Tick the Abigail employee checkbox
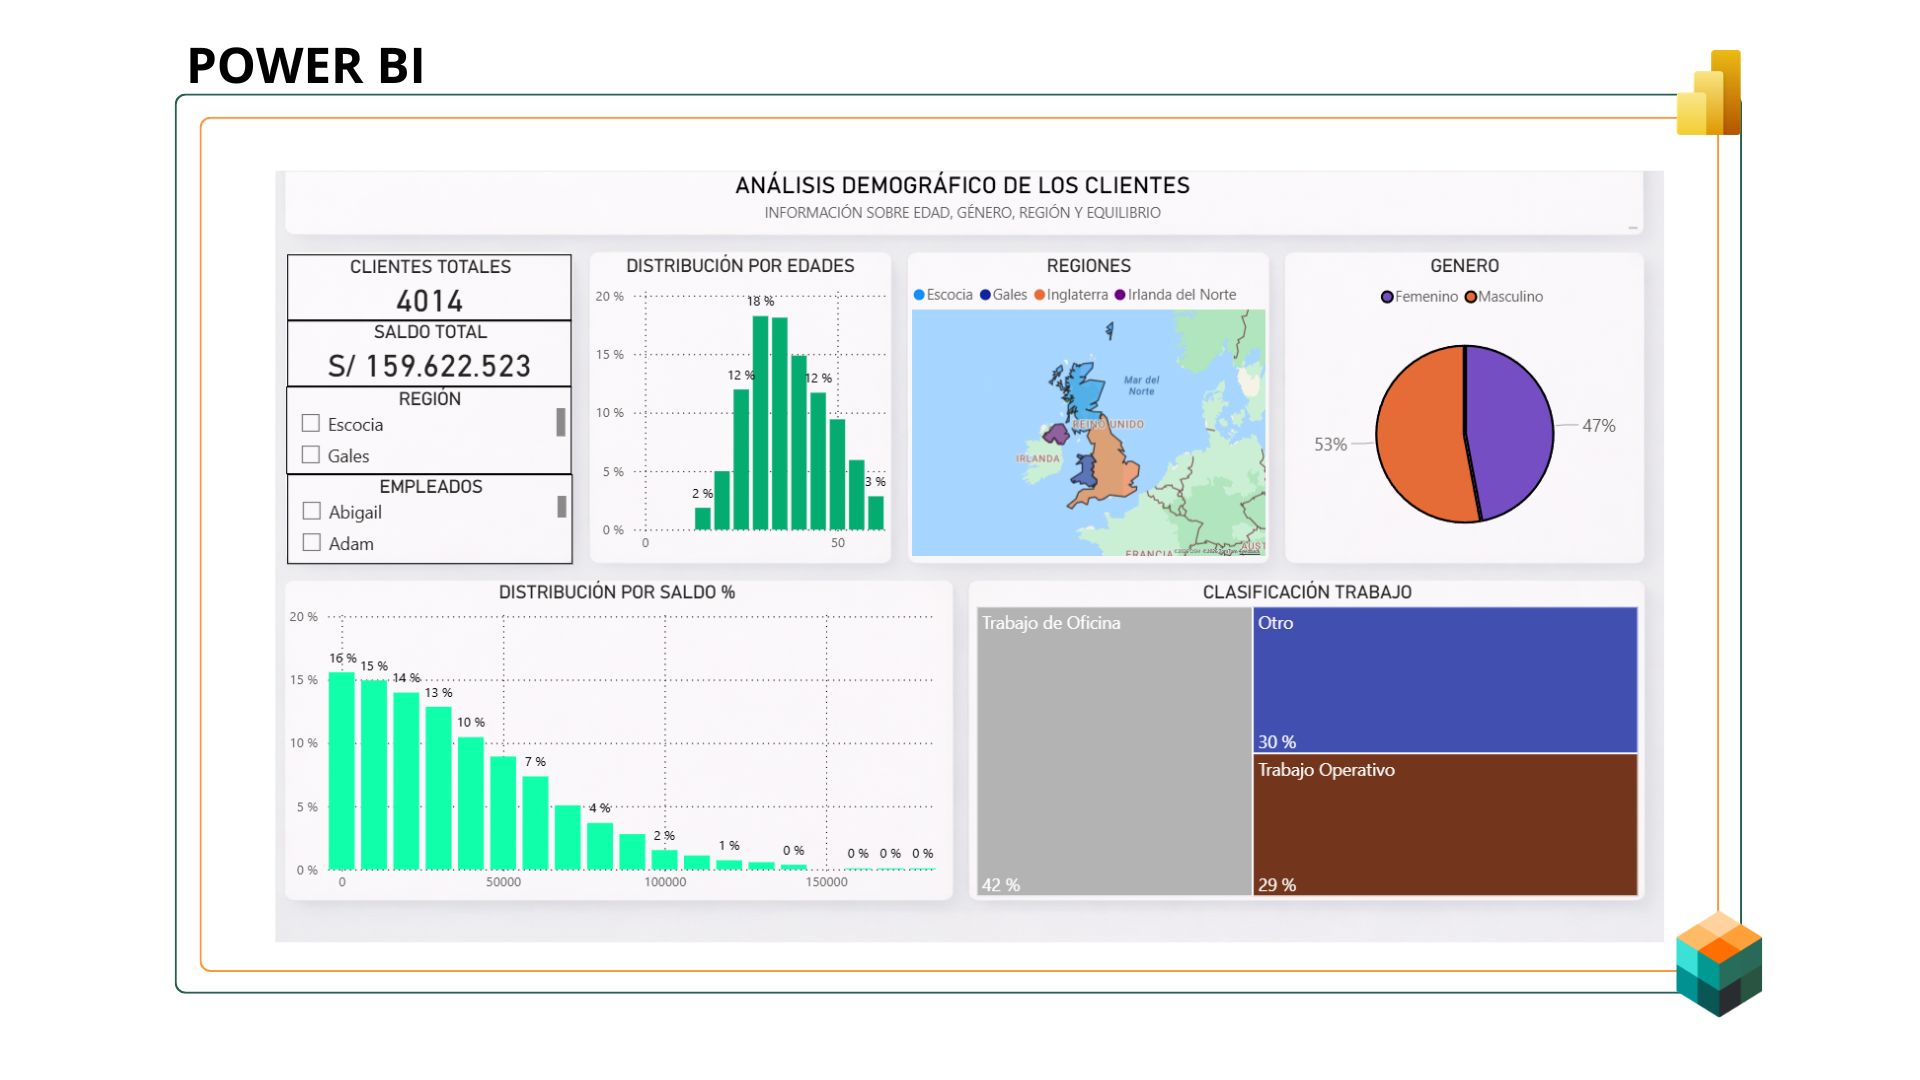 point(312,511)
